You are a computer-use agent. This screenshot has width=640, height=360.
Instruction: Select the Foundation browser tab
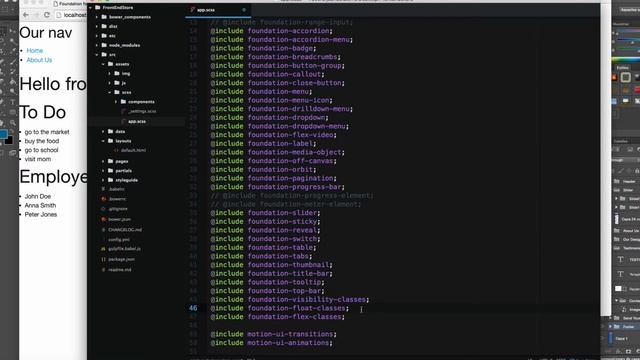(69, 4)
